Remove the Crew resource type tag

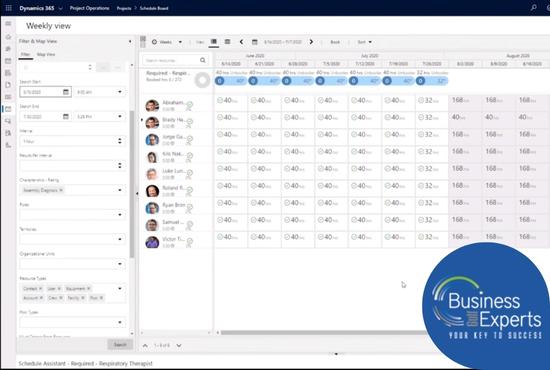pos(61,298)
